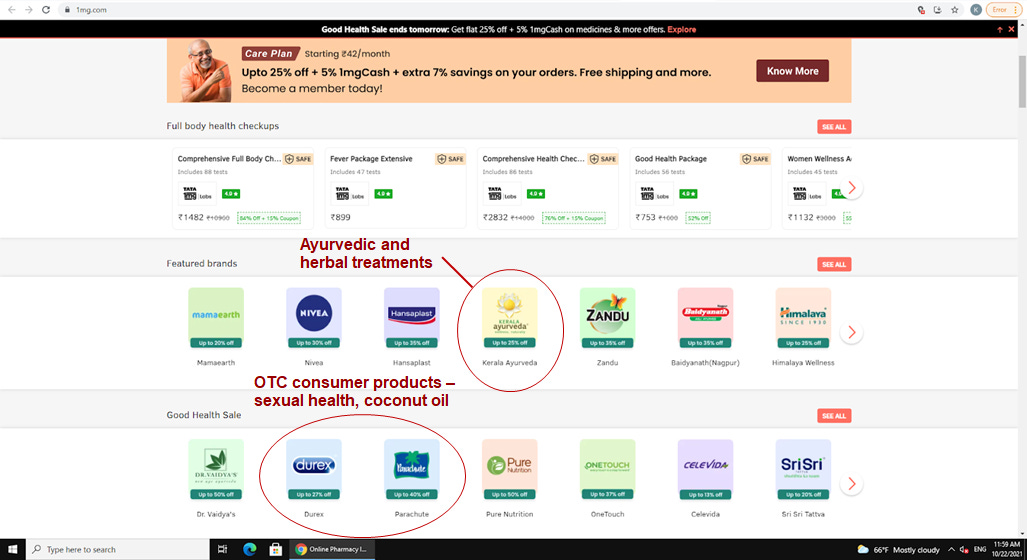Show next Good Health Sale brands
This screenshot has height=560, width=1027.
(x=851, y=484)
